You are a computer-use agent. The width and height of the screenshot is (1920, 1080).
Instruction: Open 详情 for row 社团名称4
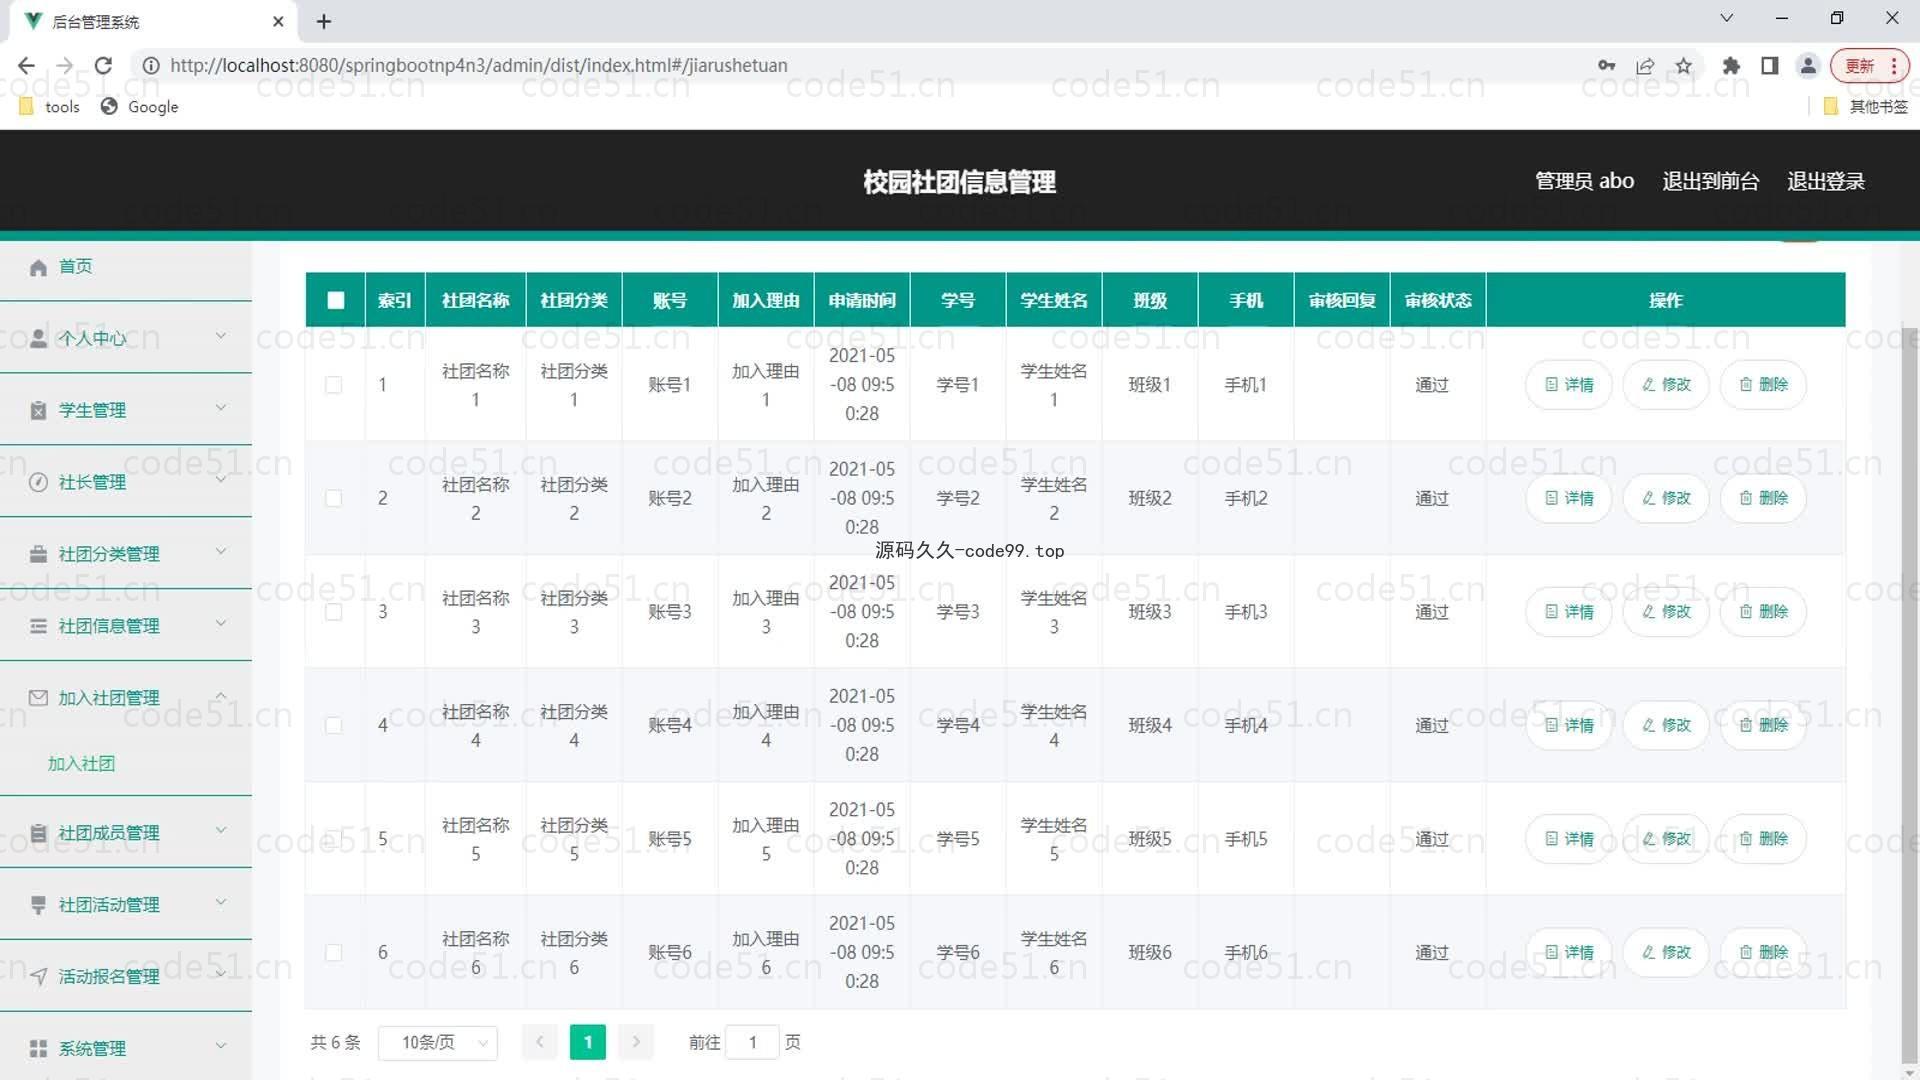tap(1569, 725)
